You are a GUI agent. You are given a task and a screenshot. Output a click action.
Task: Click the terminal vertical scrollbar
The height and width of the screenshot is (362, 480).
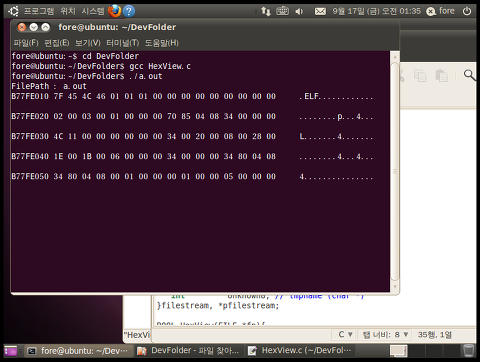395,172
